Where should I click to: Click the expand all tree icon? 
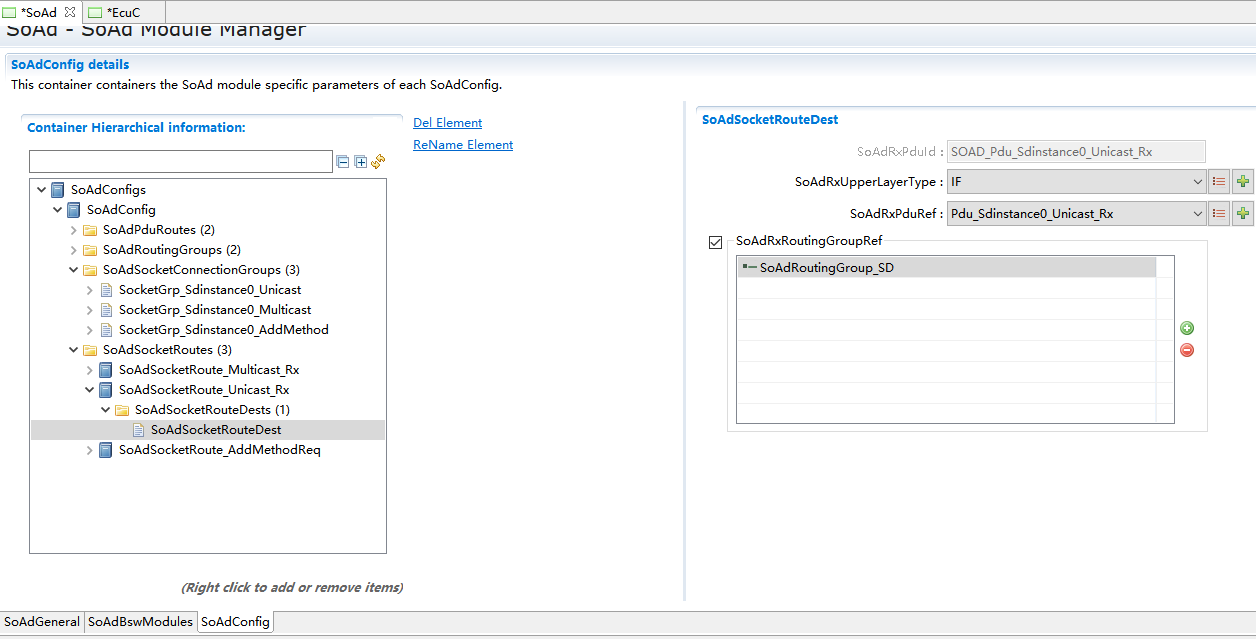click(x=361, y=161)
